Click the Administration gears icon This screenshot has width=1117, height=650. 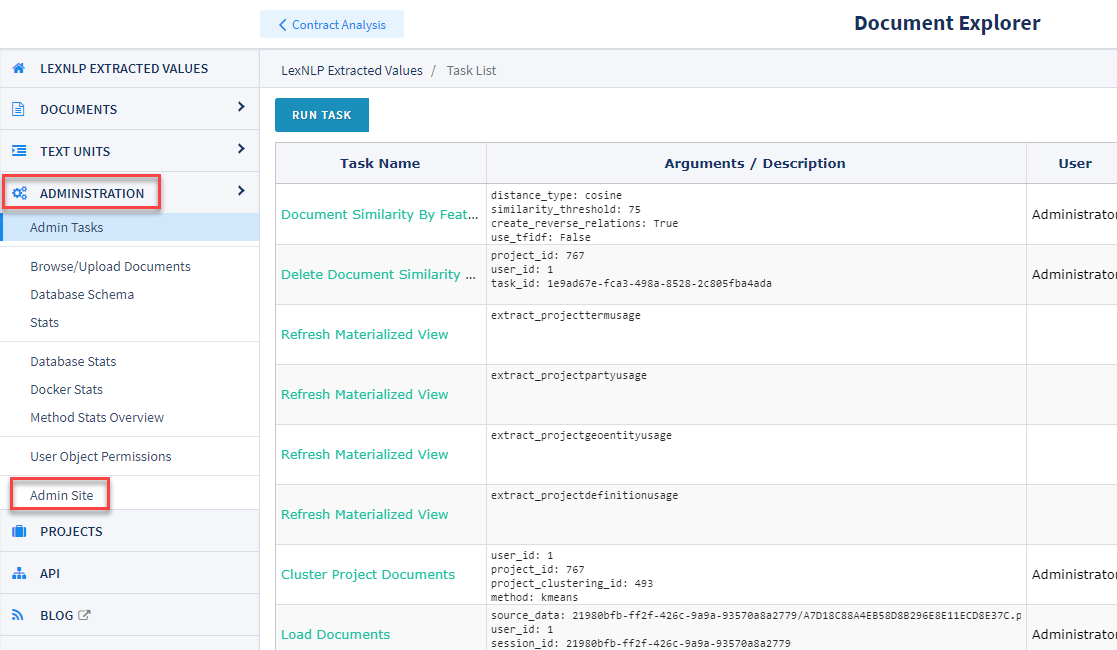point(20,193)
